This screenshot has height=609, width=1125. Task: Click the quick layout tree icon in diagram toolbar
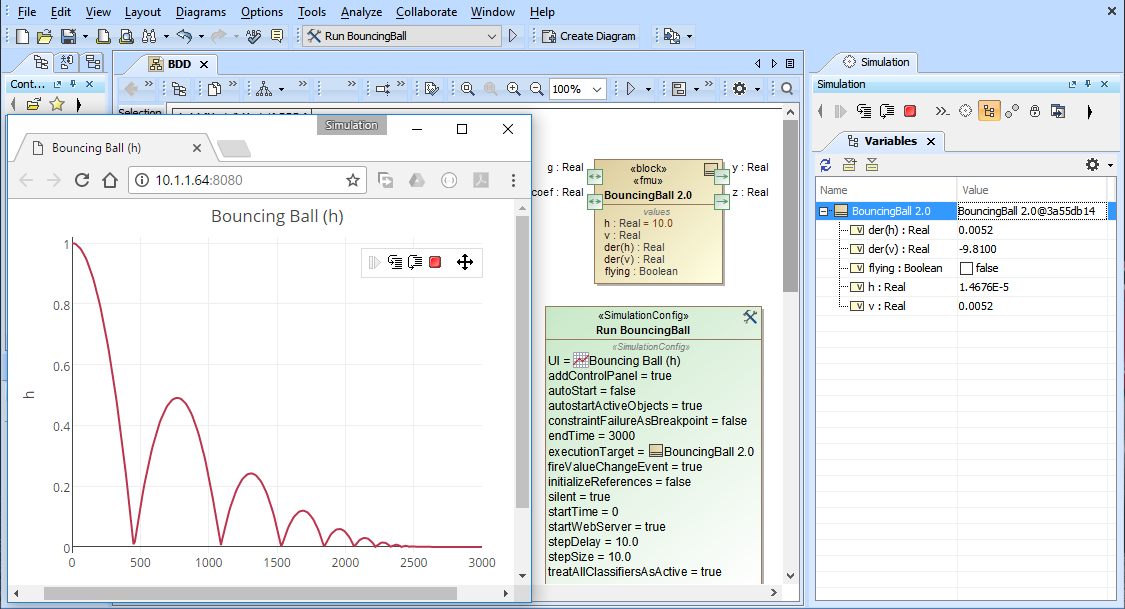[x=264, y=89]
